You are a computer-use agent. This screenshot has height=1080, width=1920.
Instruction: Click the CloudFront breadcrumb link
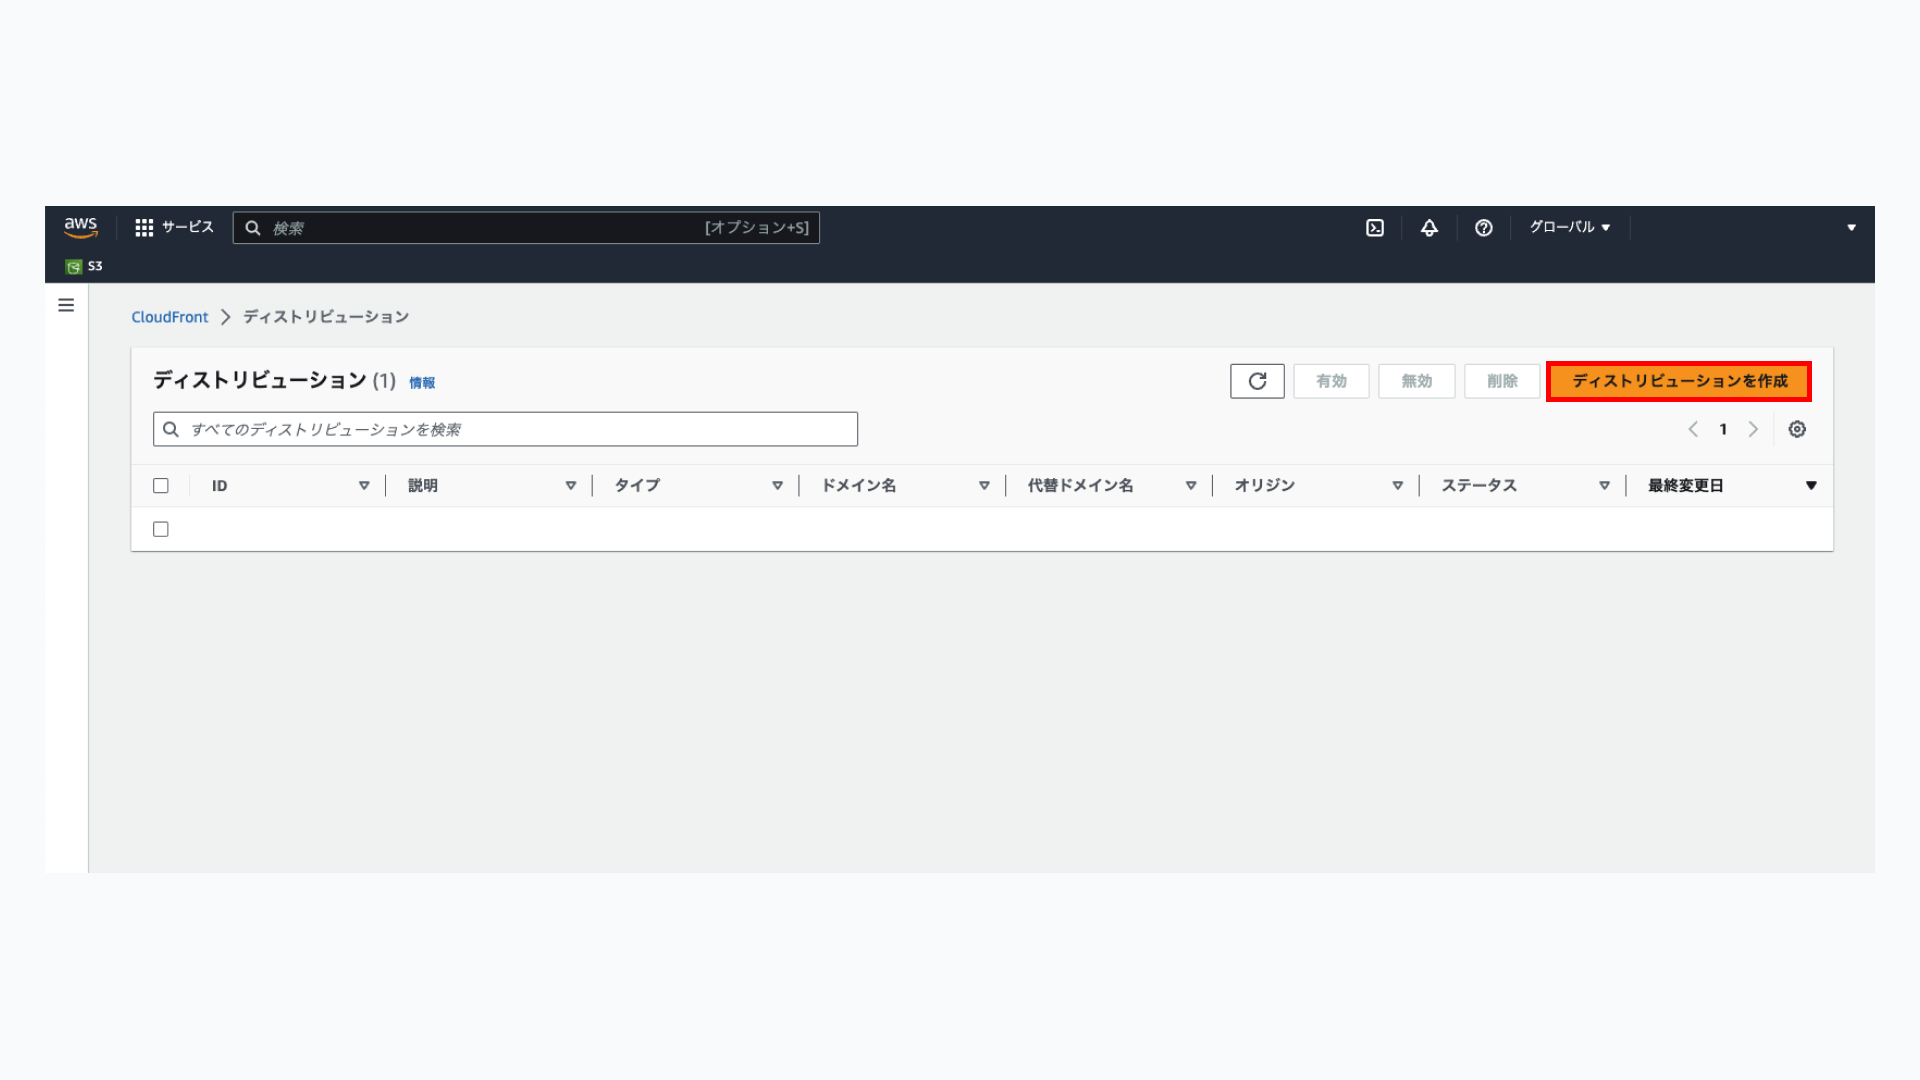pos(170,317)
